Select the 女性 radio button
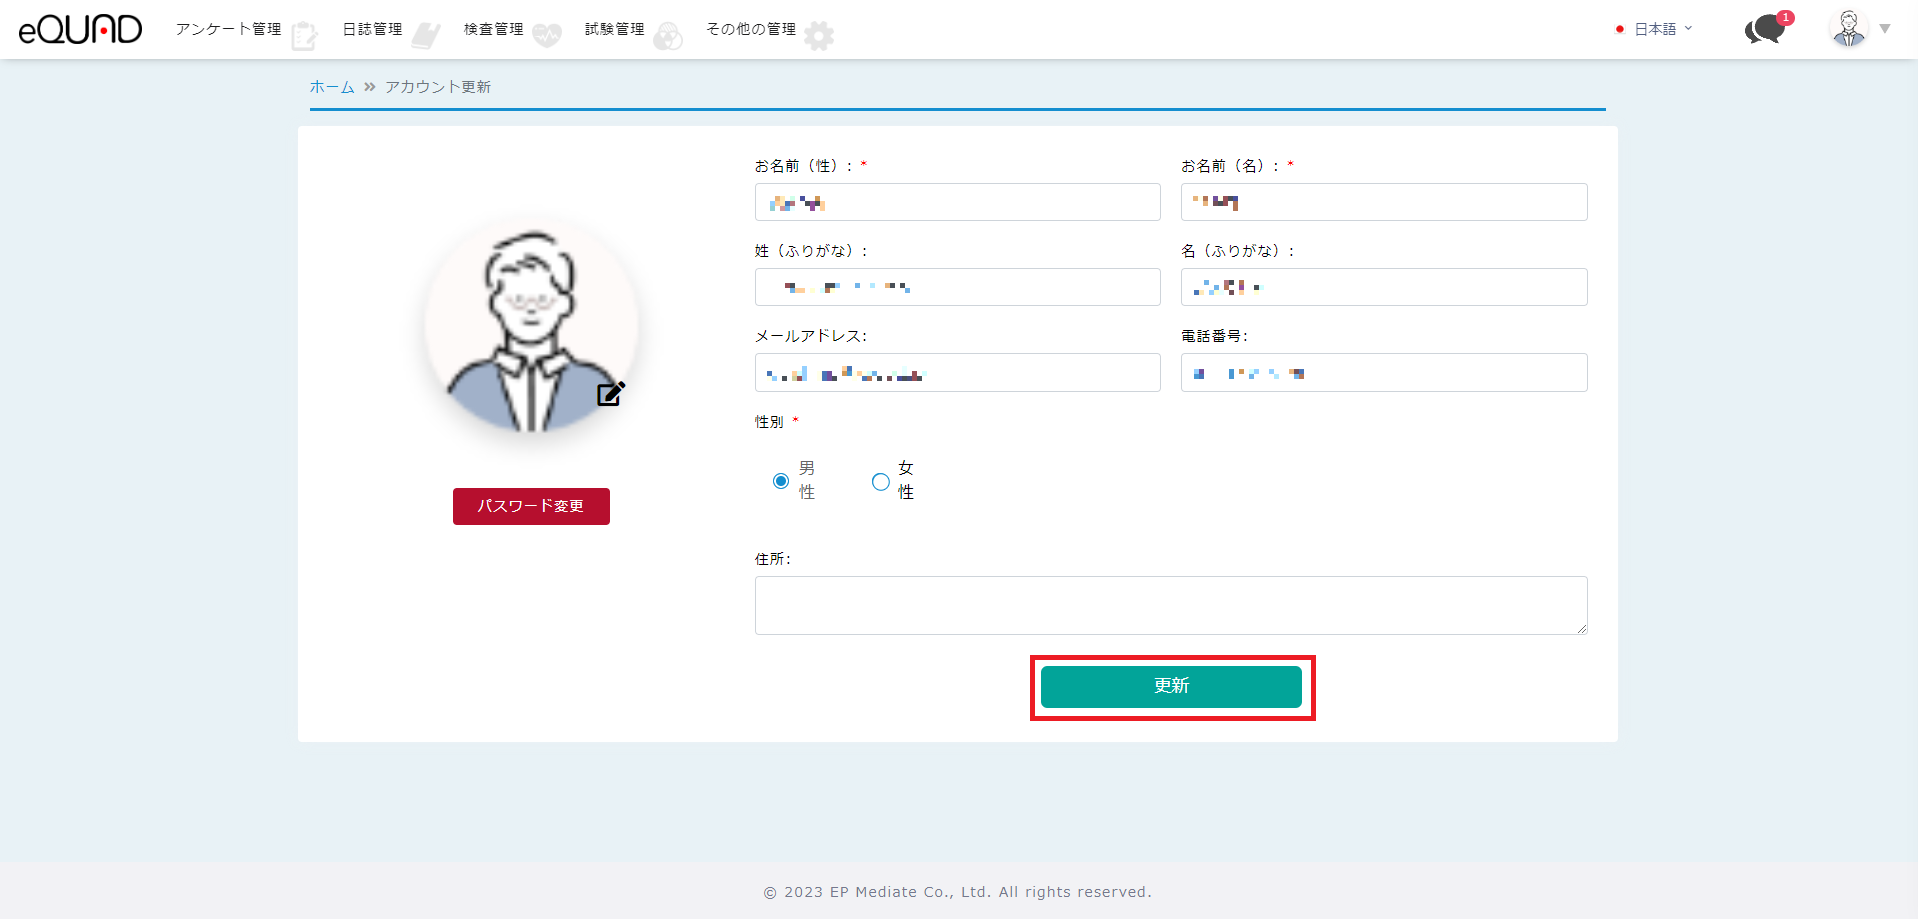The image size is (1918, 919). [x=880, y=481]
